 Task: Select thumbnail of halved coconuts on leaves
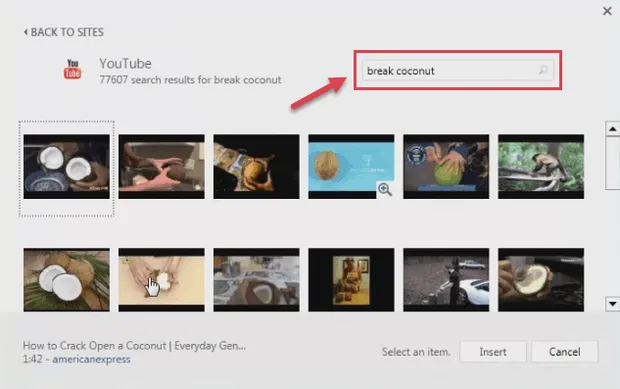66,280
